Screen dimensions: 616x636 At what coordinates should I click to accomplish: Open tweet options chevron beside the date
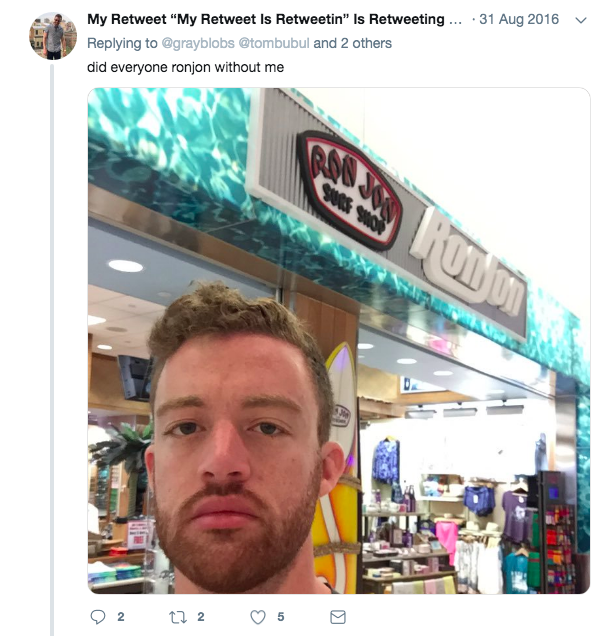(581, 20)
